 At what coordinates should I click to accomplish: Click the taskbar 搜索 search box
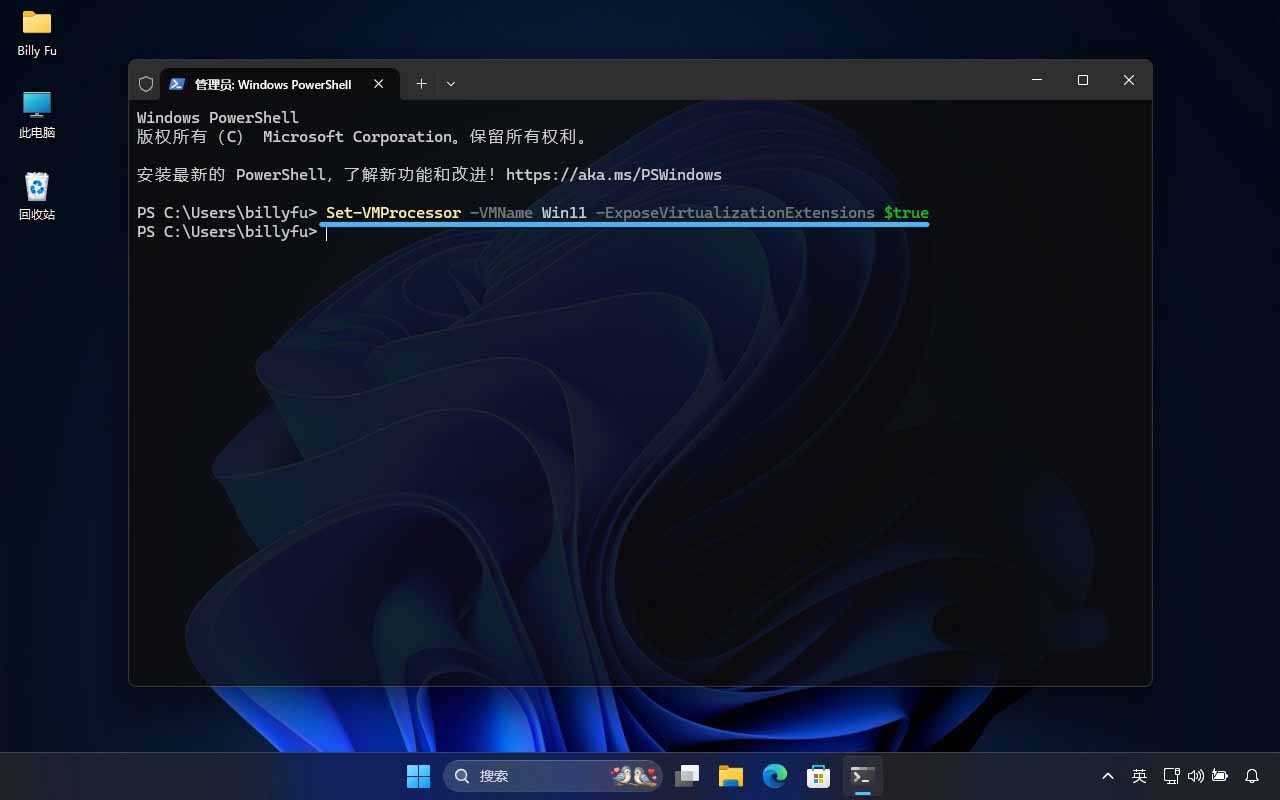[553, 776]
